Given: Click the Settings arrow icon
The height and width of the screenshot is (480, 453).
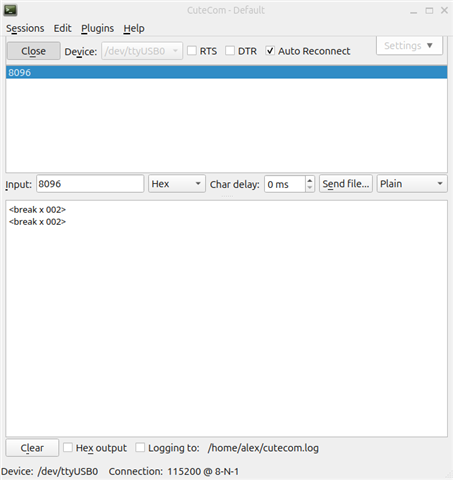Looking at the screenshot, I should pyautogui.click(x=430, y=45).
